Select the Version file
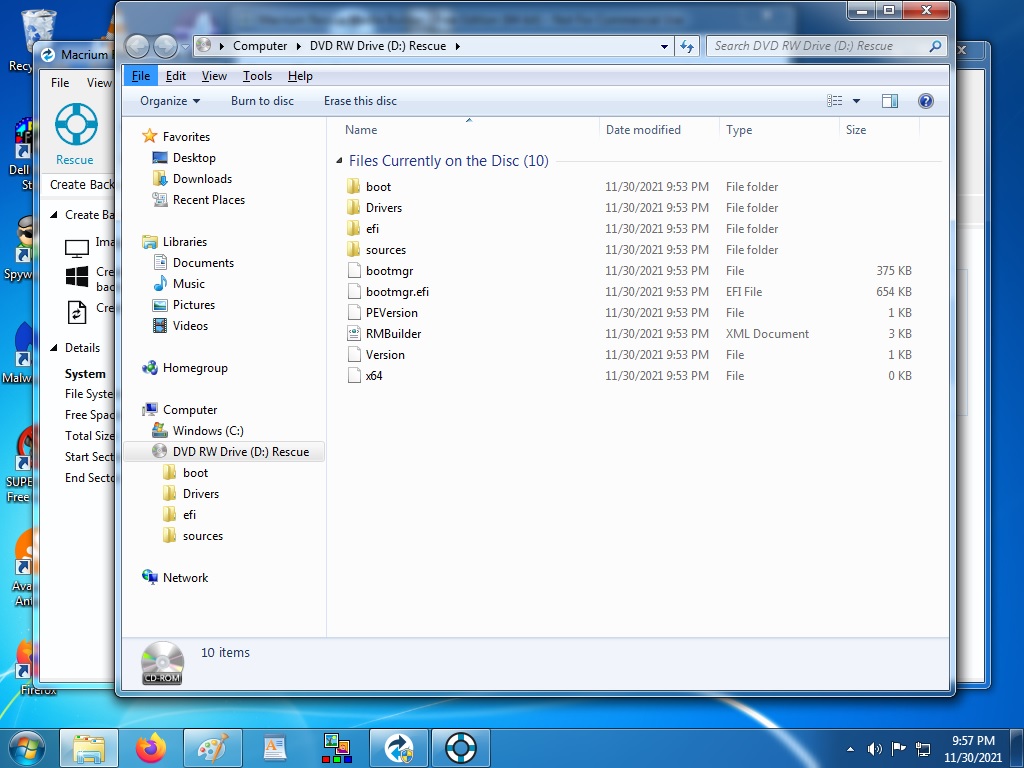1024x768 pixels. pos(385,355)
